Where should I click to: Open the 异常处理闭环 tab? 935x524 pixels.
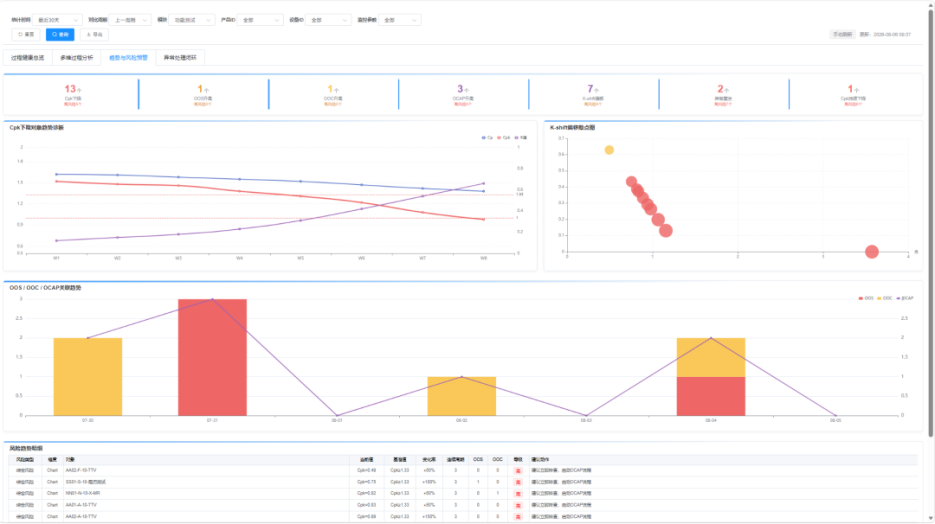coord(180,58)
